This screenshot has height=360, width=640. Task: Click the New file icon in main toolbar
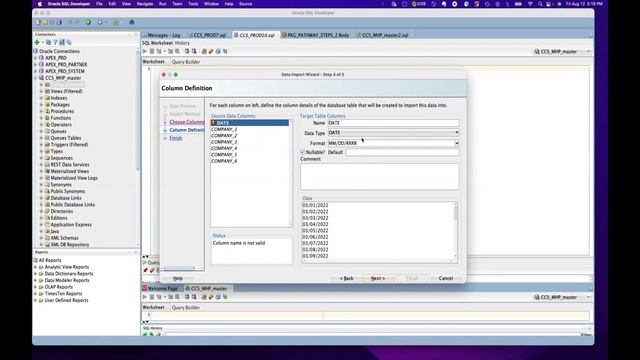tap(39, 22)
